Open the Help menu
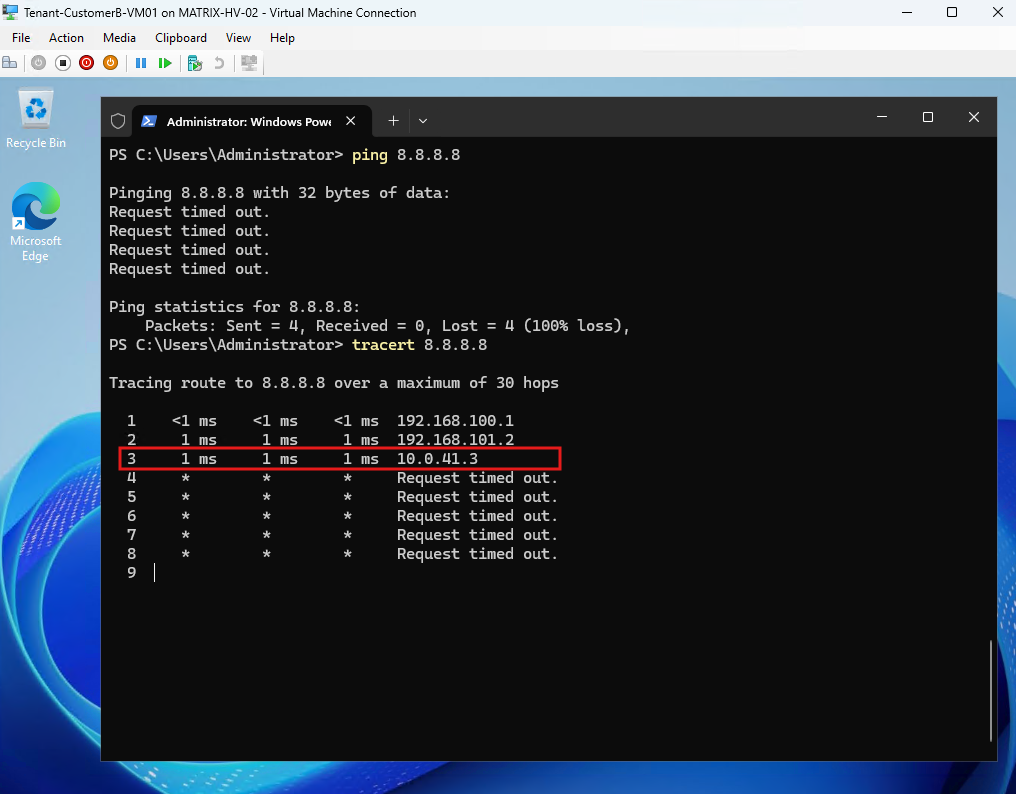 (x=283, y=38)
